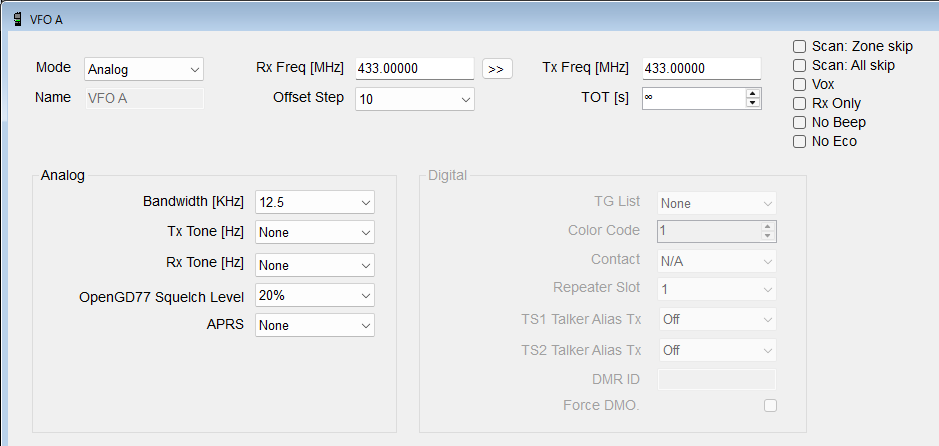Image resolution: width=939 pixels, height=446 pixels.
Task: Click the >> copy frequency button
Action: 497,68
